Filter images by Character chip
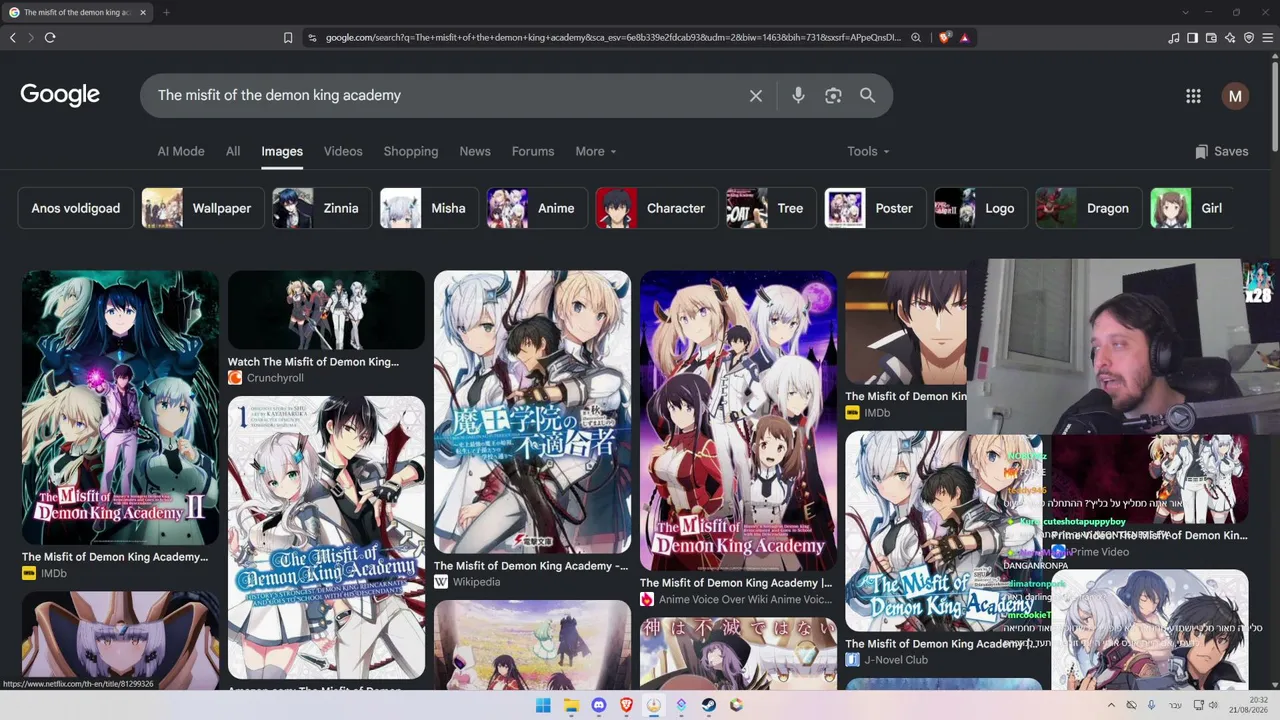This screenshot has height=720, width=1280. coord(657,208)
